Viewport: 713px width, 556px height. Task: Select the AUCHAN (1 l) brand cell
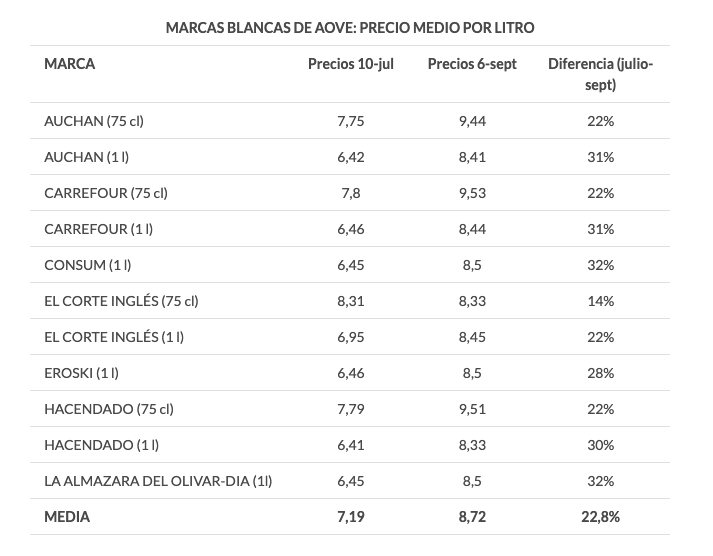click(86, 157)
